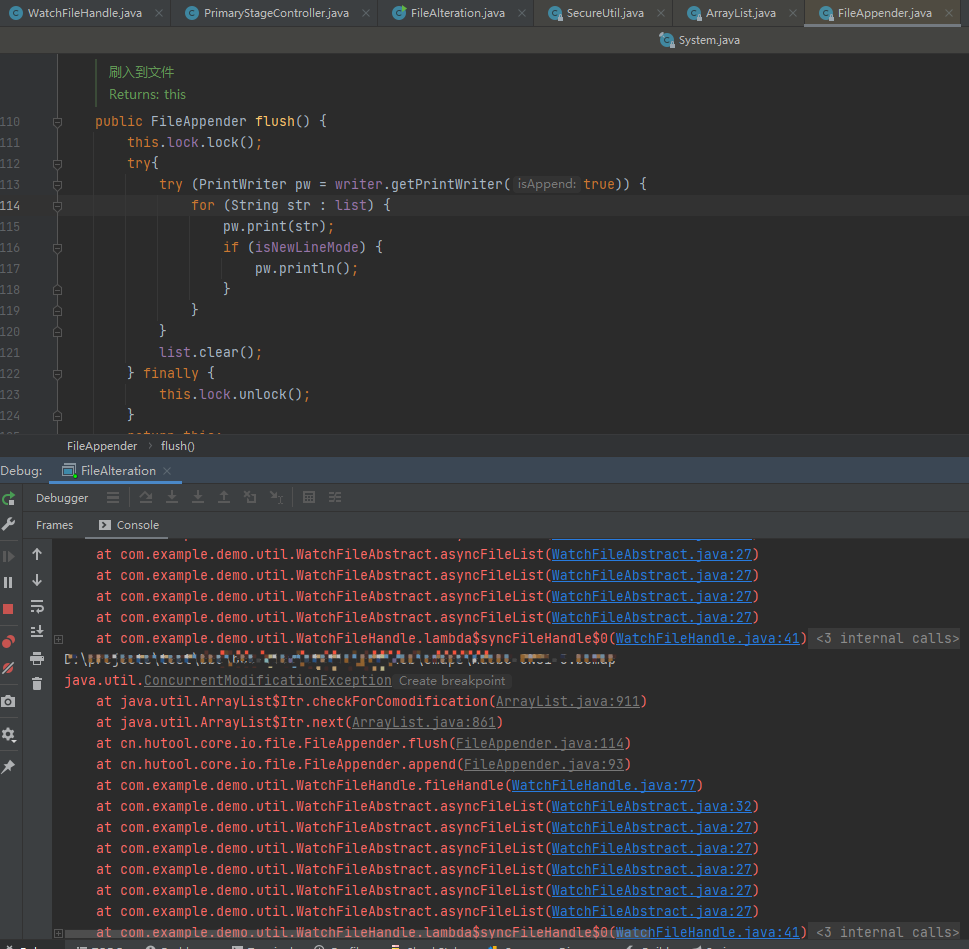The height and width of the screenshot is (949, 969).
Task: Select the Console tab
Action: (x=129, y=525)
